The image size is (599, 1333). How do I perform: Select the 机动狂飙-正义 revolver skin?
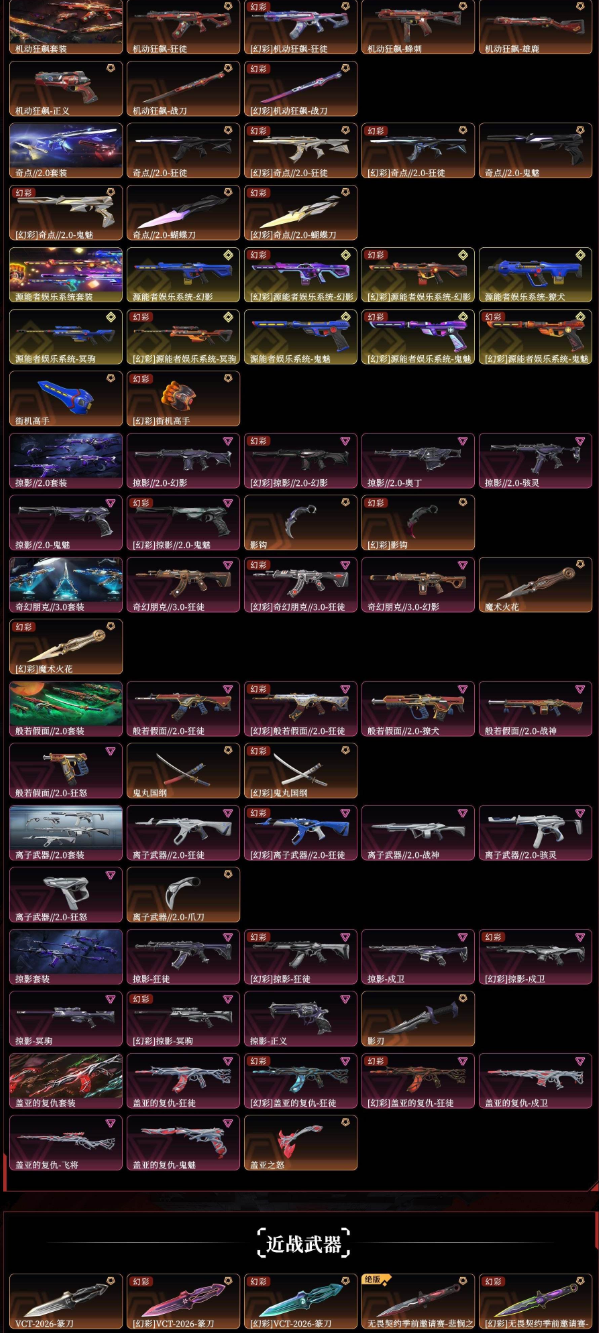pos(66,89)
